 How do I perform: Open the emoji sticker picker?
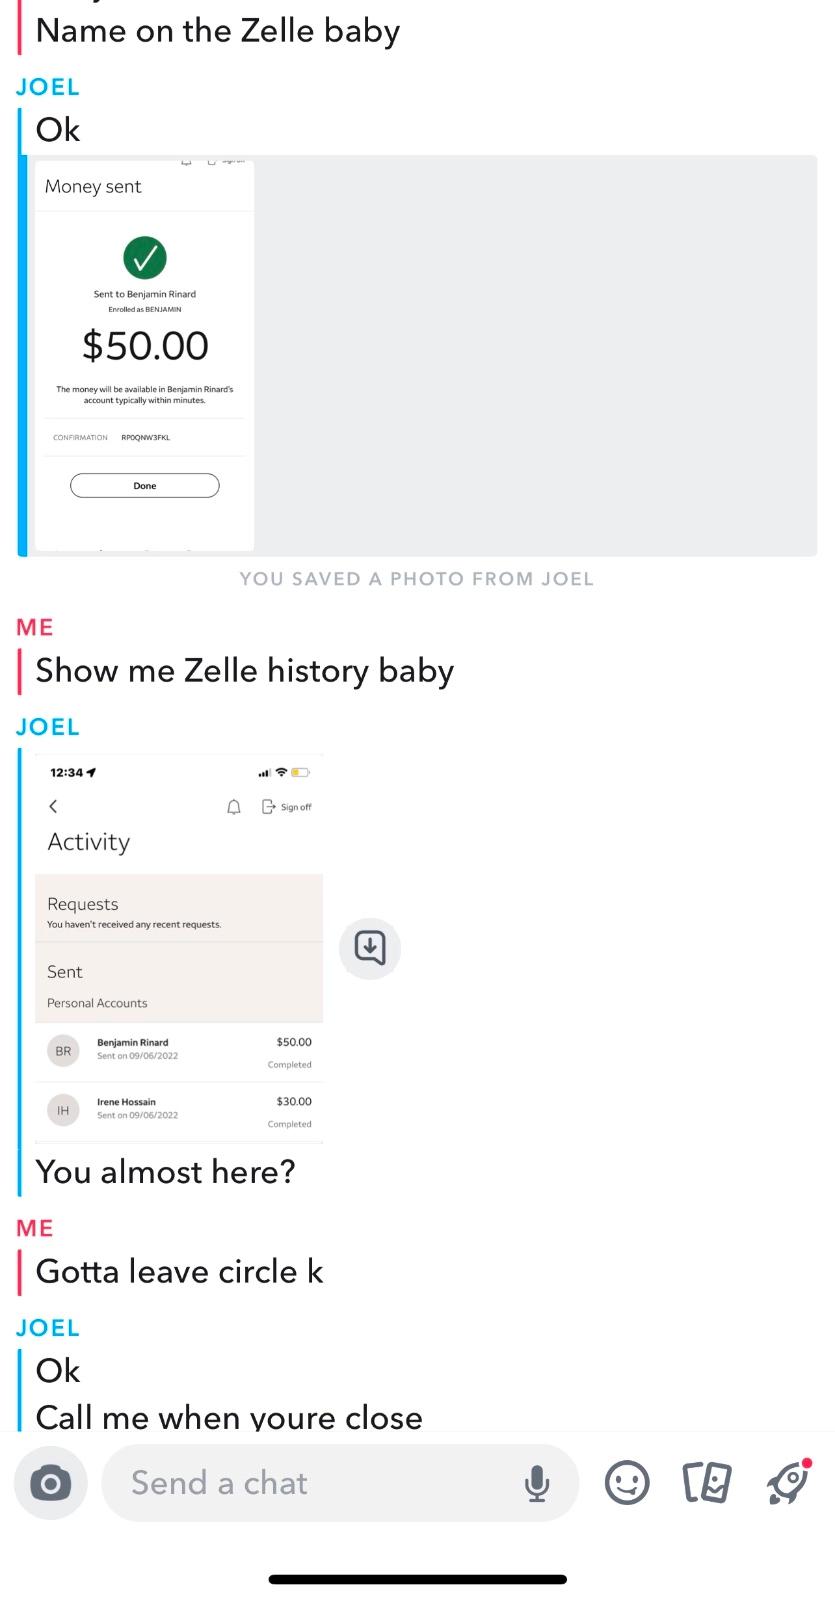click(627, 1483)
